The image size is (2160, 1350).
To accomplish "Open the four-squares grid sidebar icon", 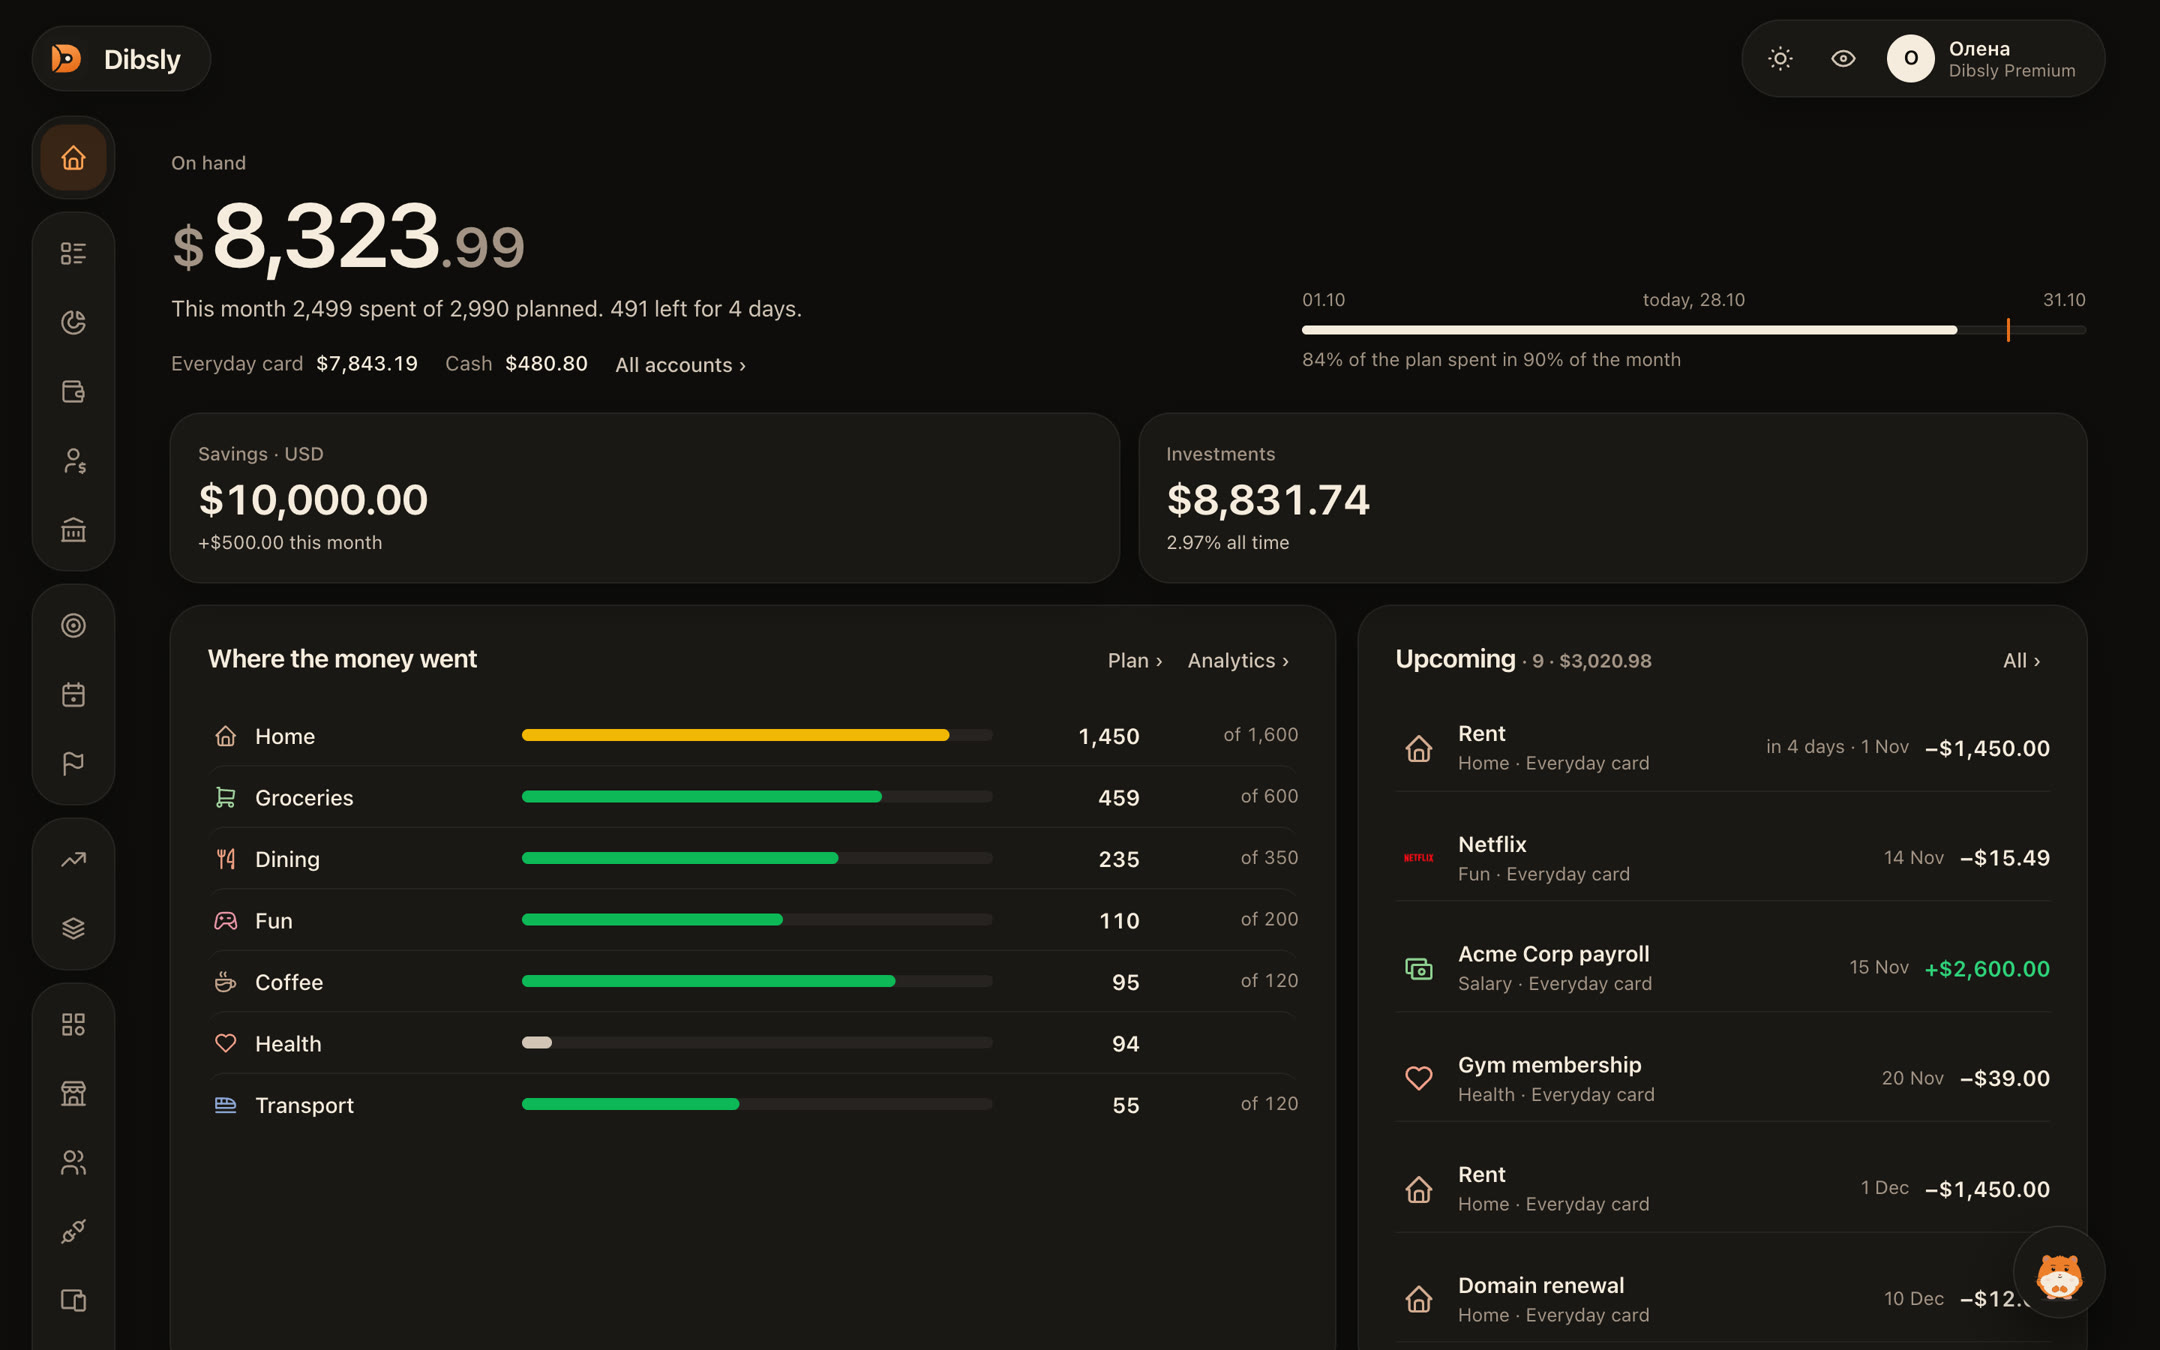I will [73, 1024].
